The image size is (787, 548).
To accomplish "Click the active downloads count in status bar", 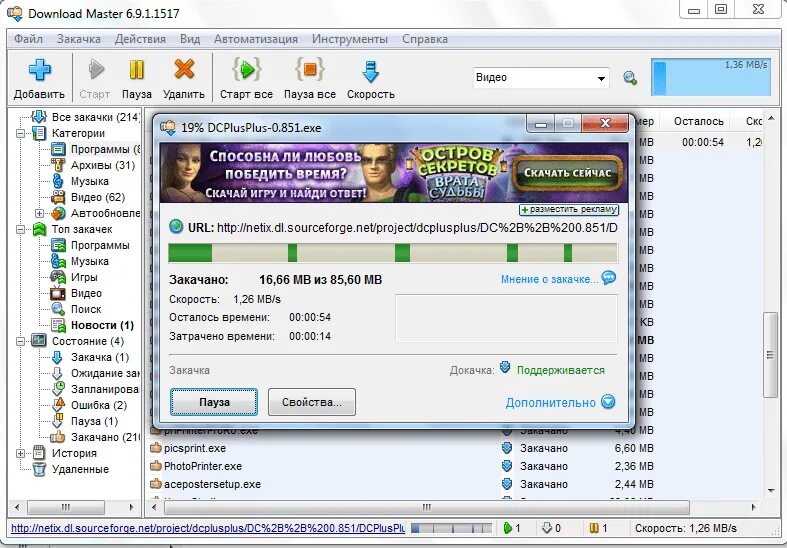I will (512, 528).
